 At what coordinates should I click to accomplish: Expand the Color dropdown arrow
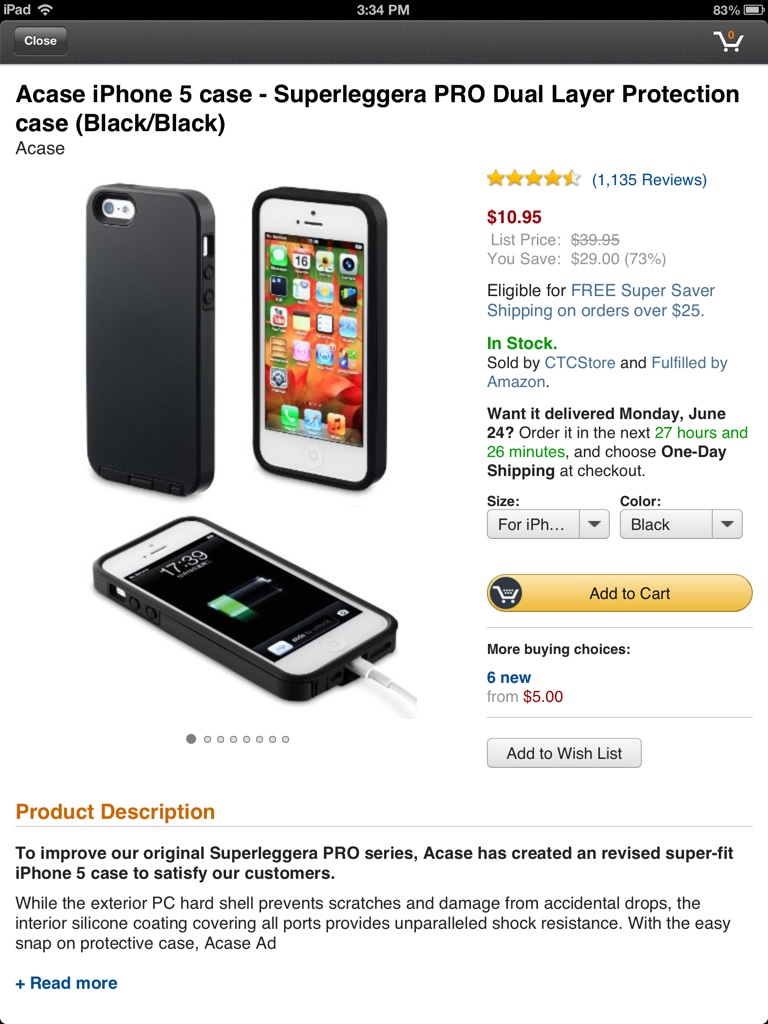pyautogui.click(x=727, y=524)
